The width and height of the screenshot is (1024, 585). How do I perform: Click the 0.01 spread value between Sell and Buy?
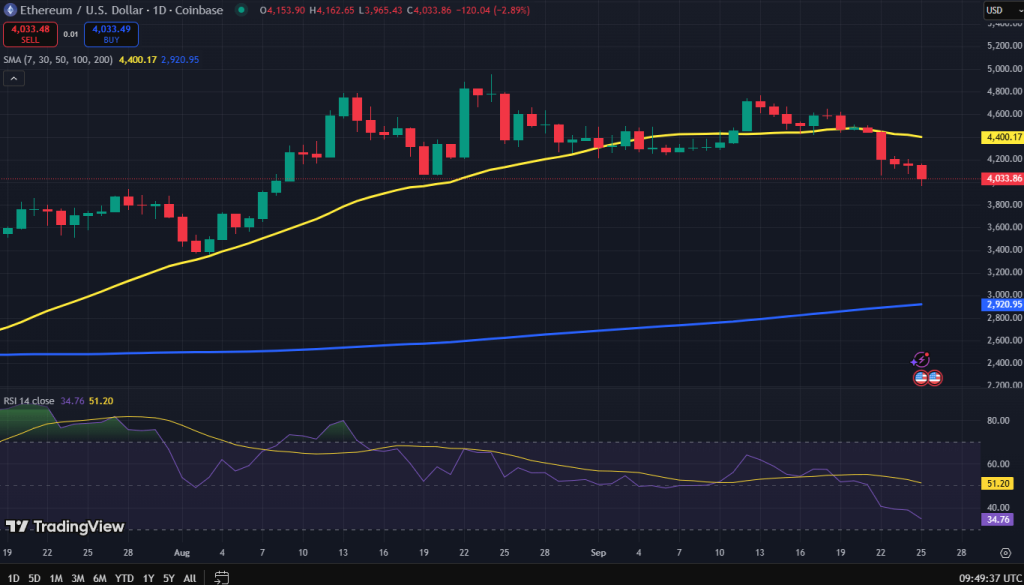(x=71, y=34)
